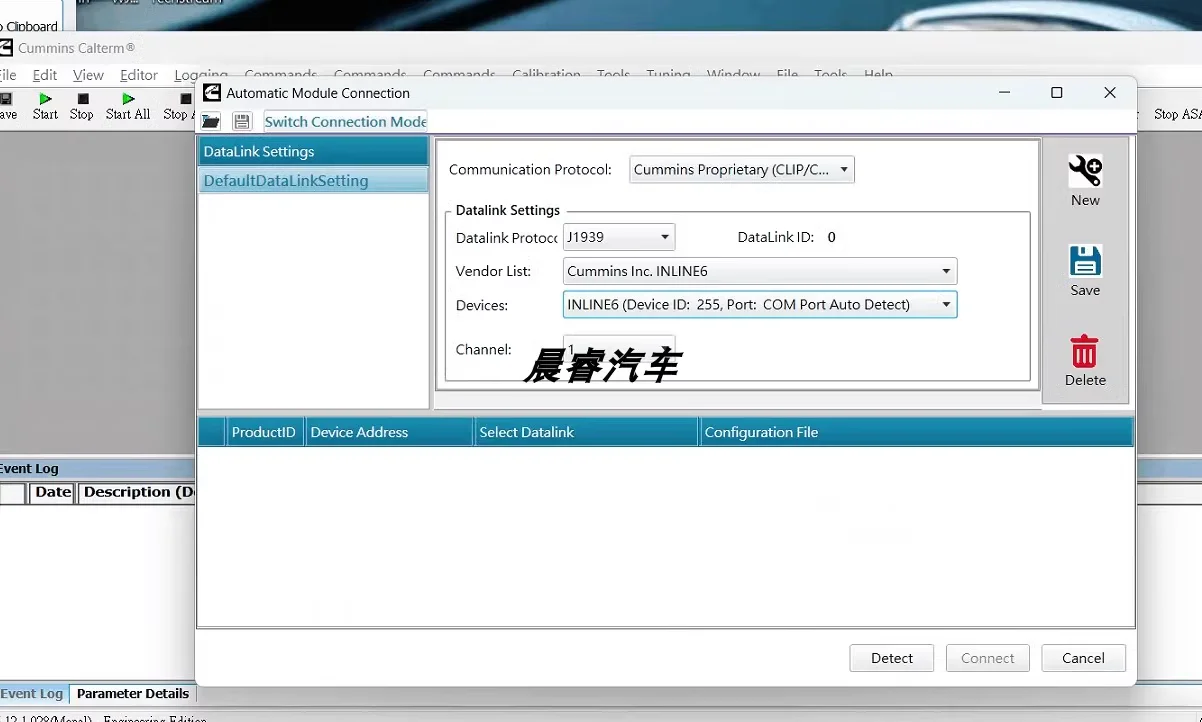Expand the Vendor List dropdown
The height and width of the screenshot is (722, 1202).
pyautogui.click(x=759, y=271)
